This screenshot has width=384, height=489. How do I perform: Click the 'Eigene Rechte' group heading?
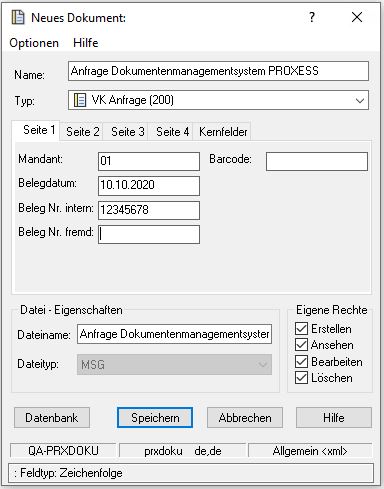click(332, 310)
